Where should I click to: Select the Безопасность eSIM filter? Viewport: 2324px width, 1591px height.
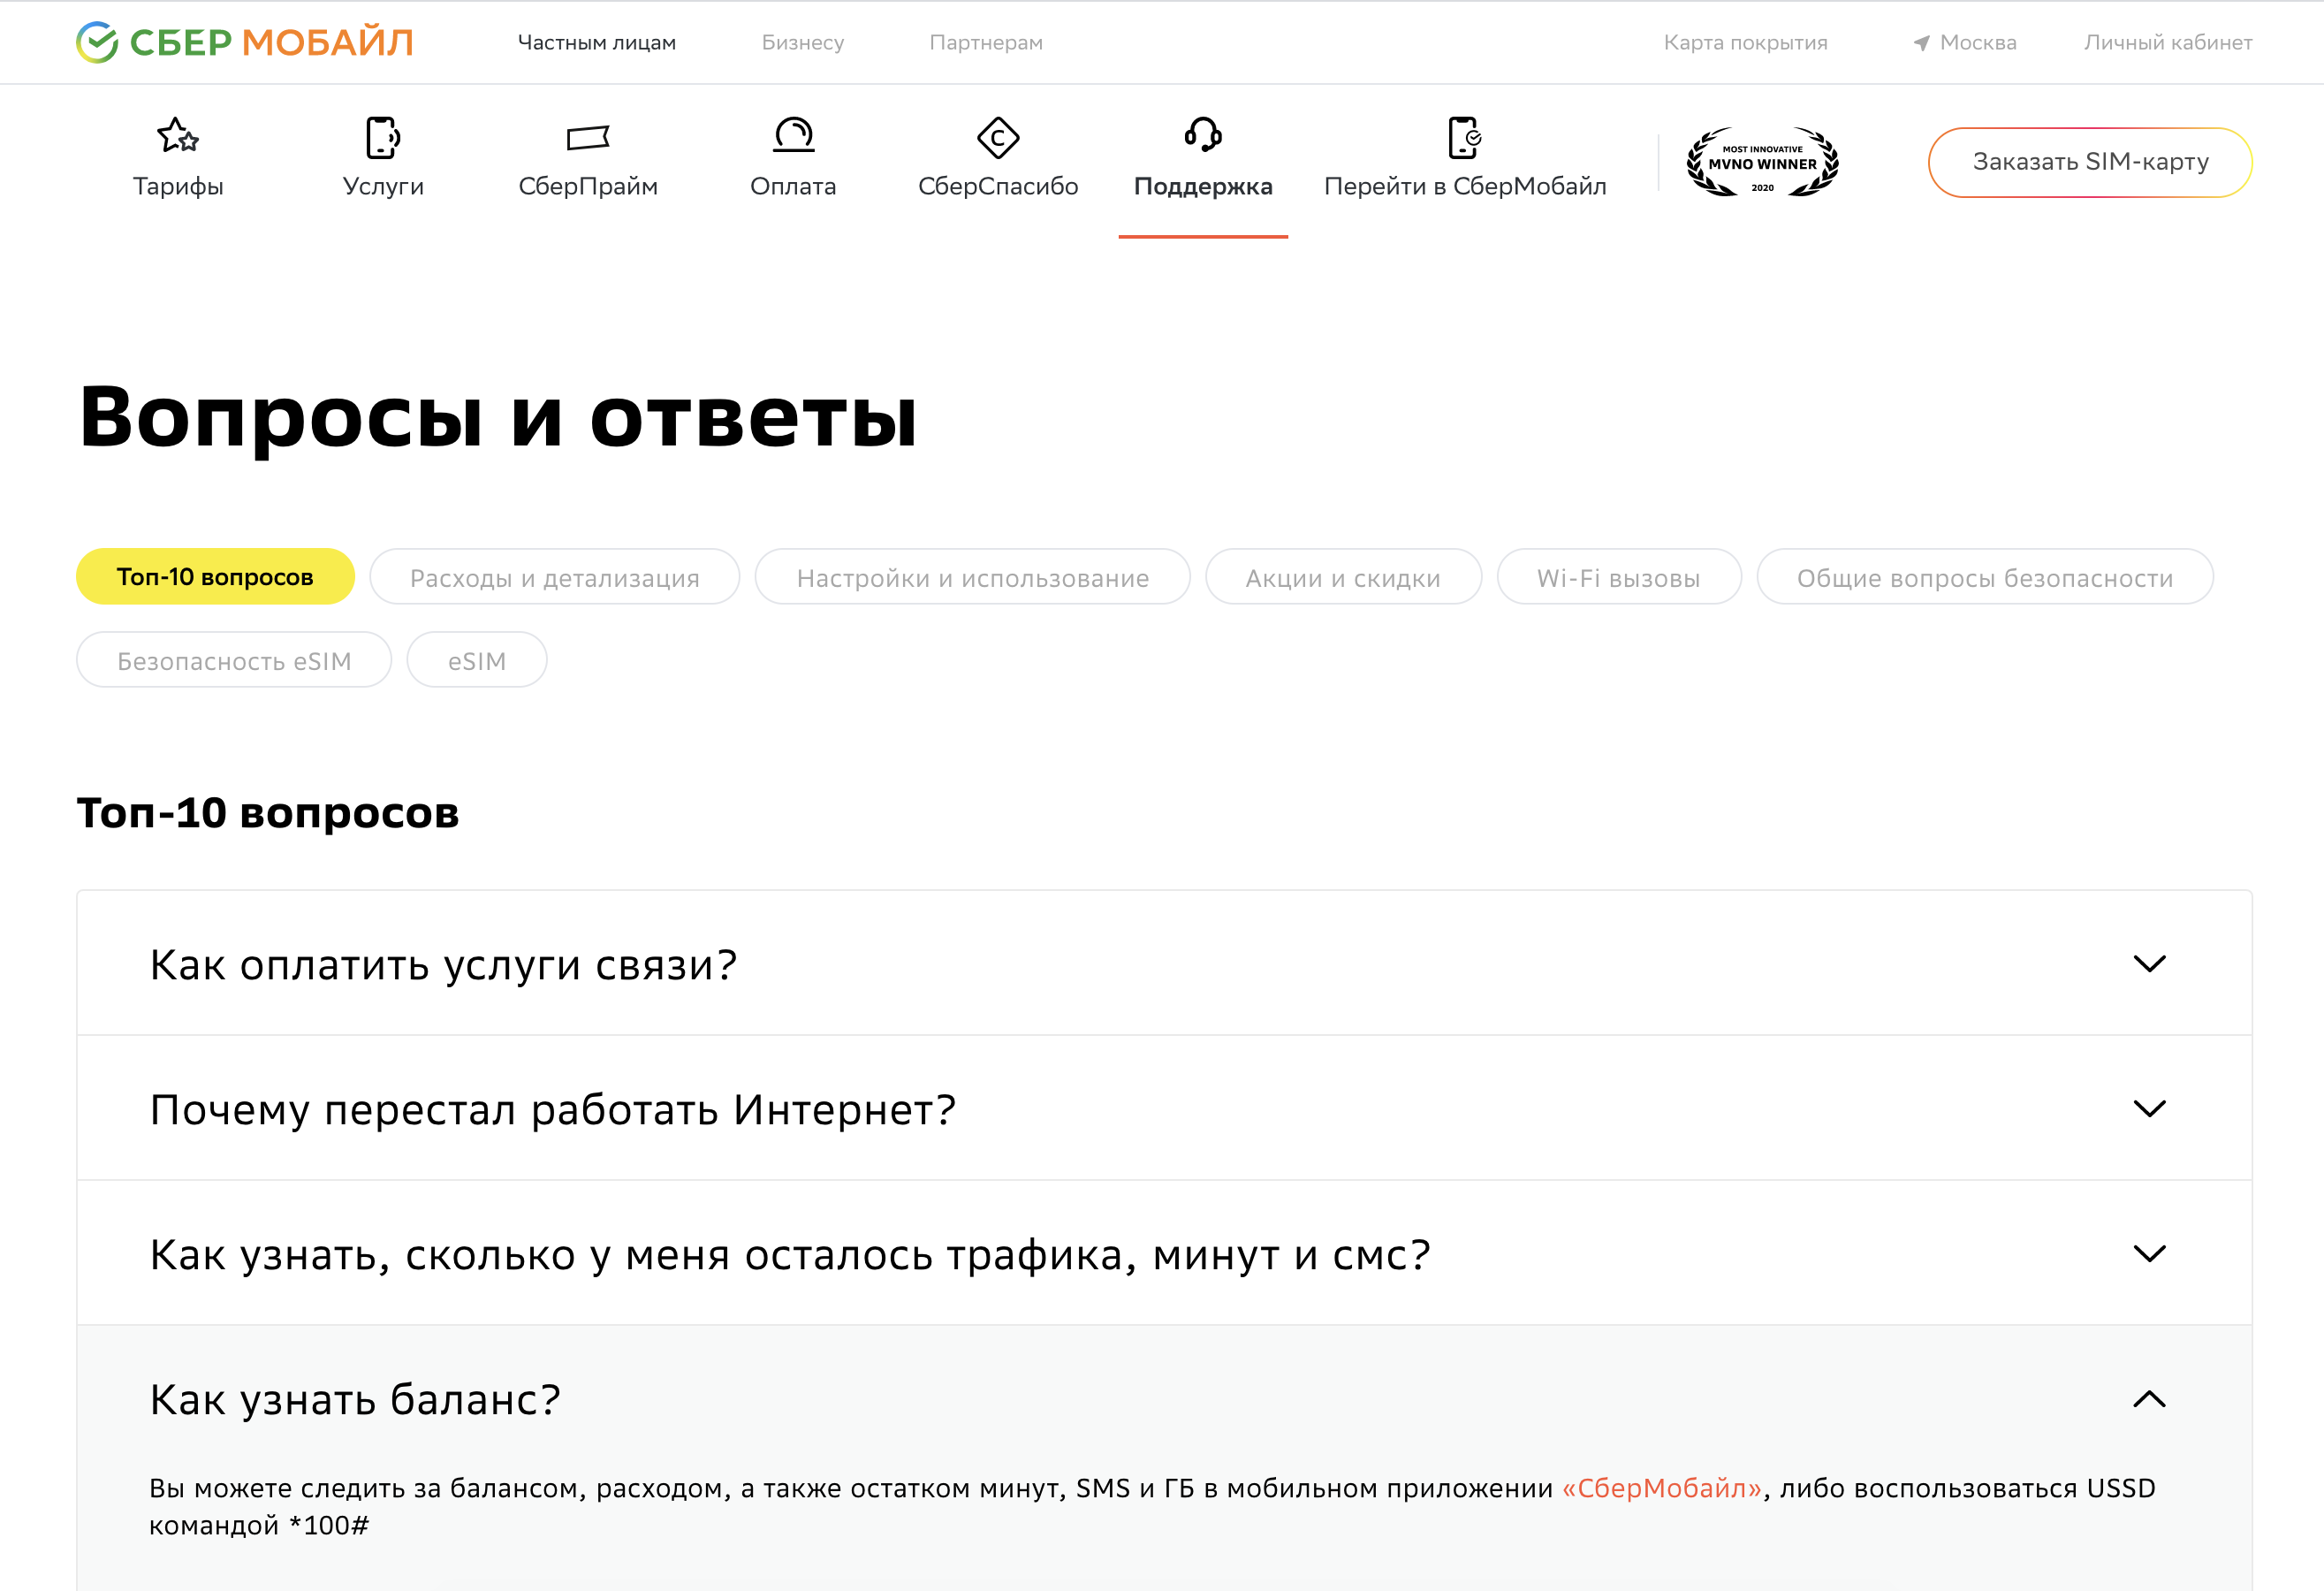[234, 659]
